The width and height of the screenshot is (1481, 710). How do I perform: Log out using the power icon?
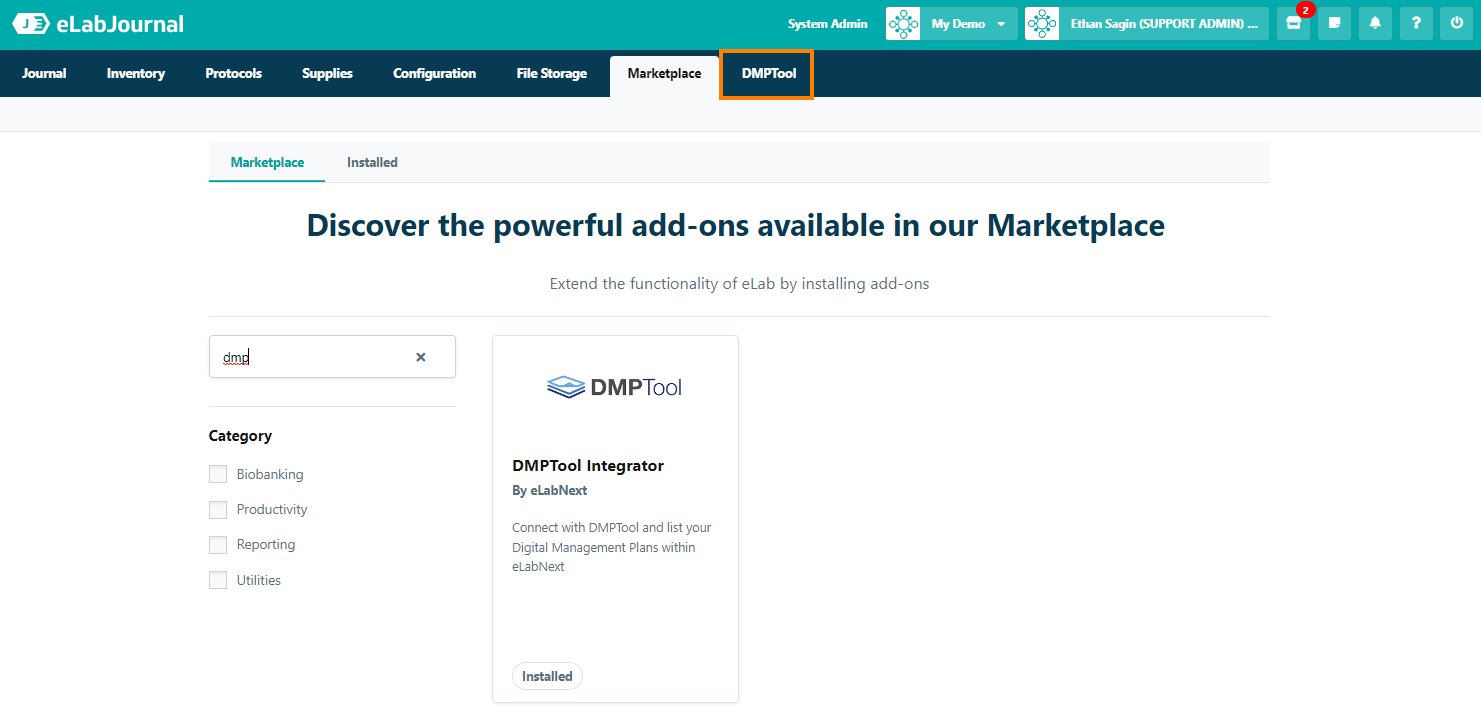[1457, 24]
